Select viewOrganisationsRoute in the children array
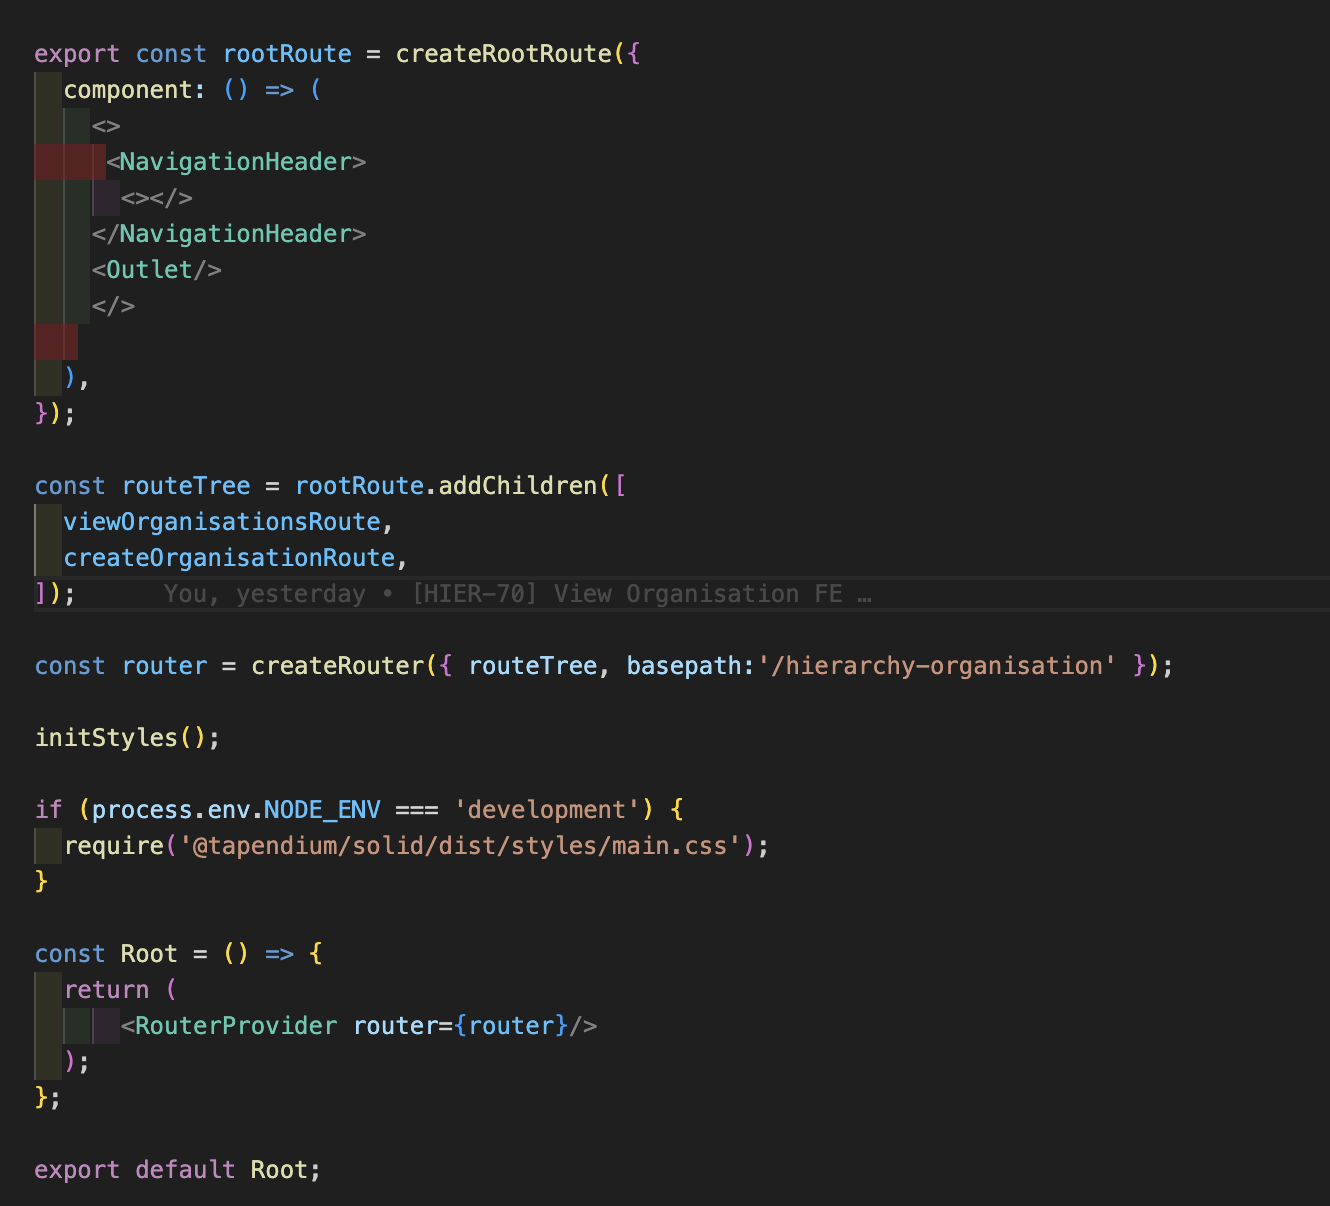Image resolution: width=1330 pixels, height=1206 pixels. [x=222, y=522]
